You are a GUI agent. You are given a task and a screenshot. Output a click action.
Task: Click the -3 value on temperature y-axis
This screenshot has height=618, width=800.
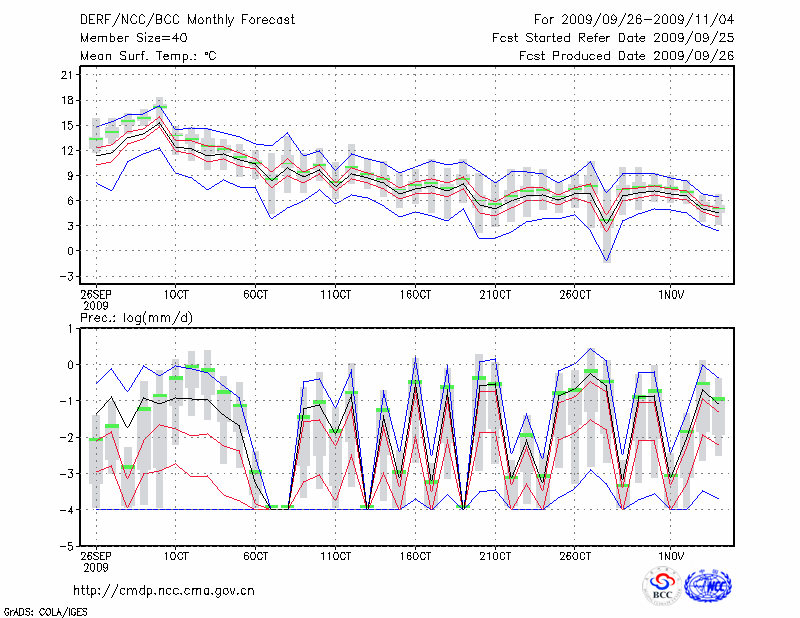coord(68,276)
